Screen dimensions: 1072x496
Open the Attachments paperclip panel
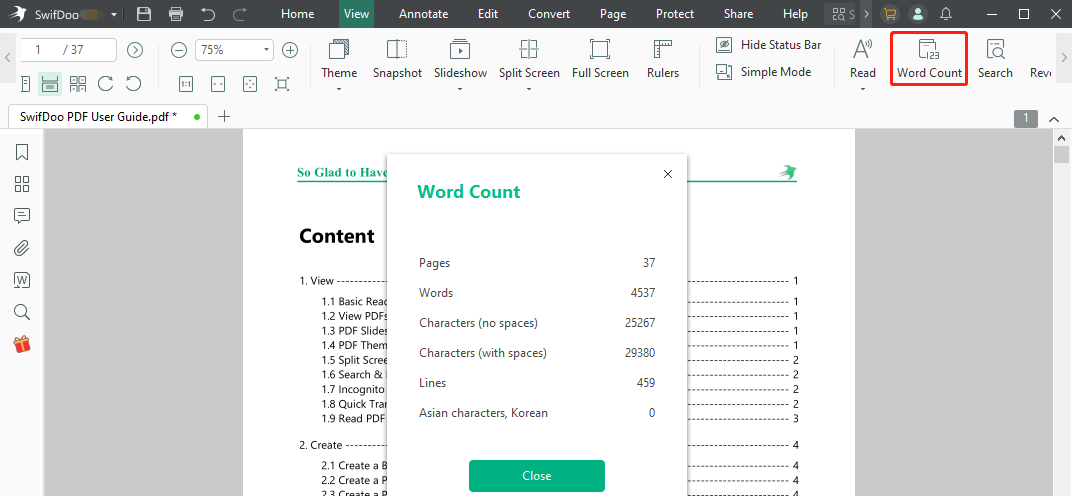coord(22,248)
